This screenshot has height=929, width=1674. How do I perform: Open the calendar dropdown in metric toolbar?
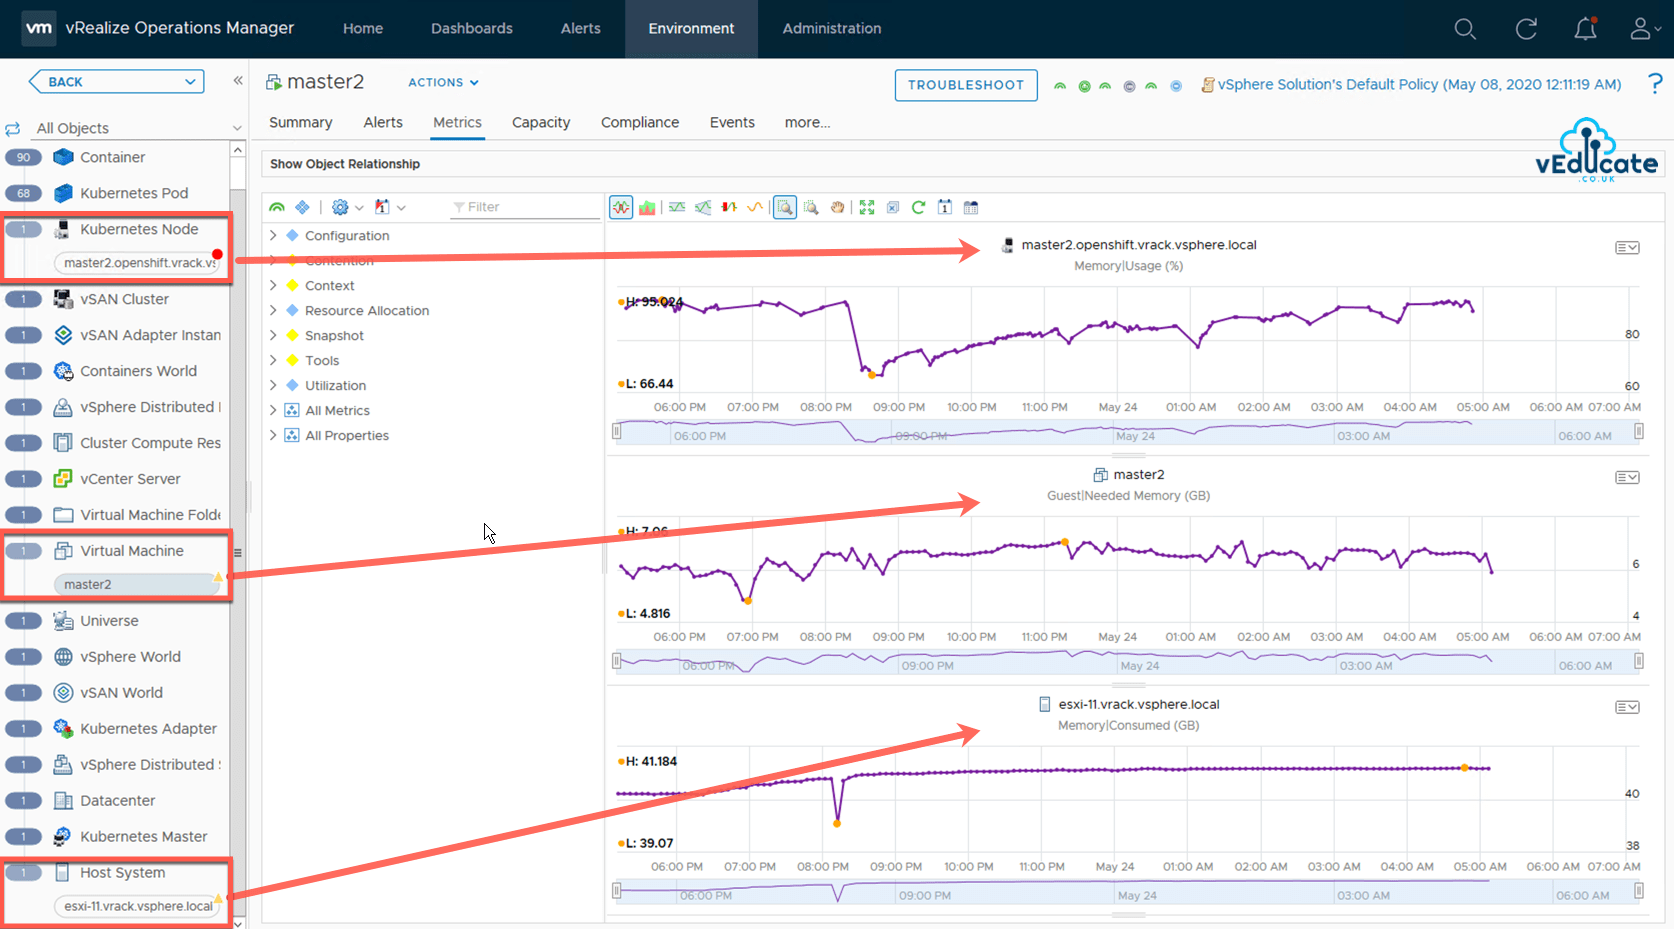coord(389,207)
